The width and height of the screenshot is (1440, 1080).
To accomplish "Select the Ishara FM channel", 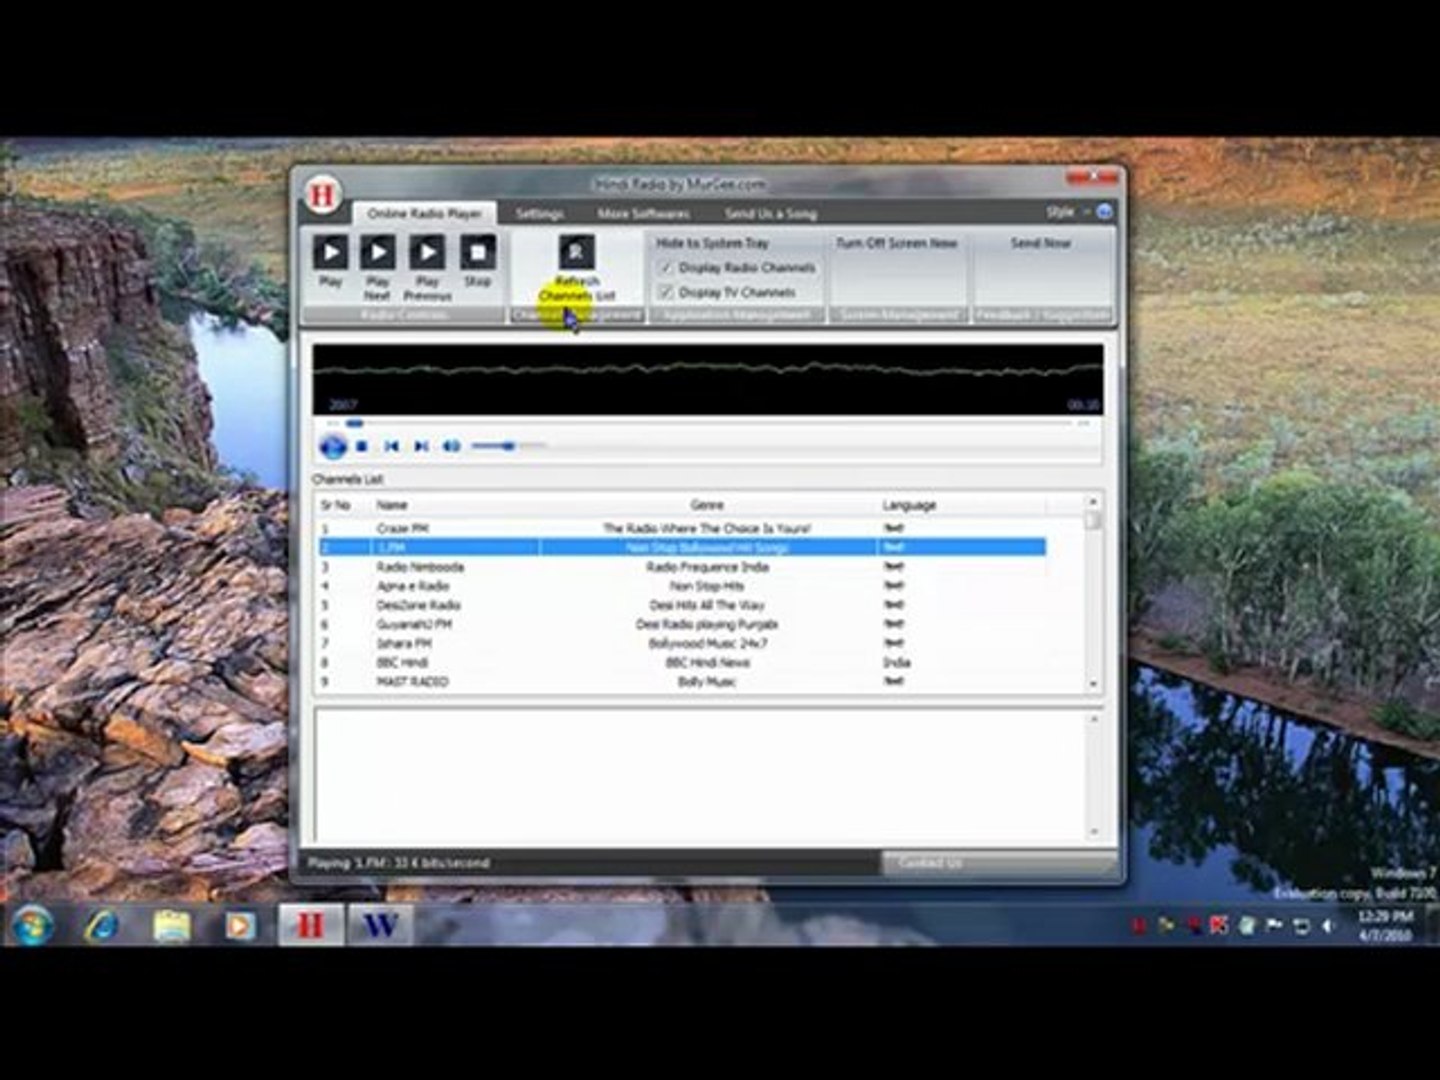I will (x=682, y=643).
